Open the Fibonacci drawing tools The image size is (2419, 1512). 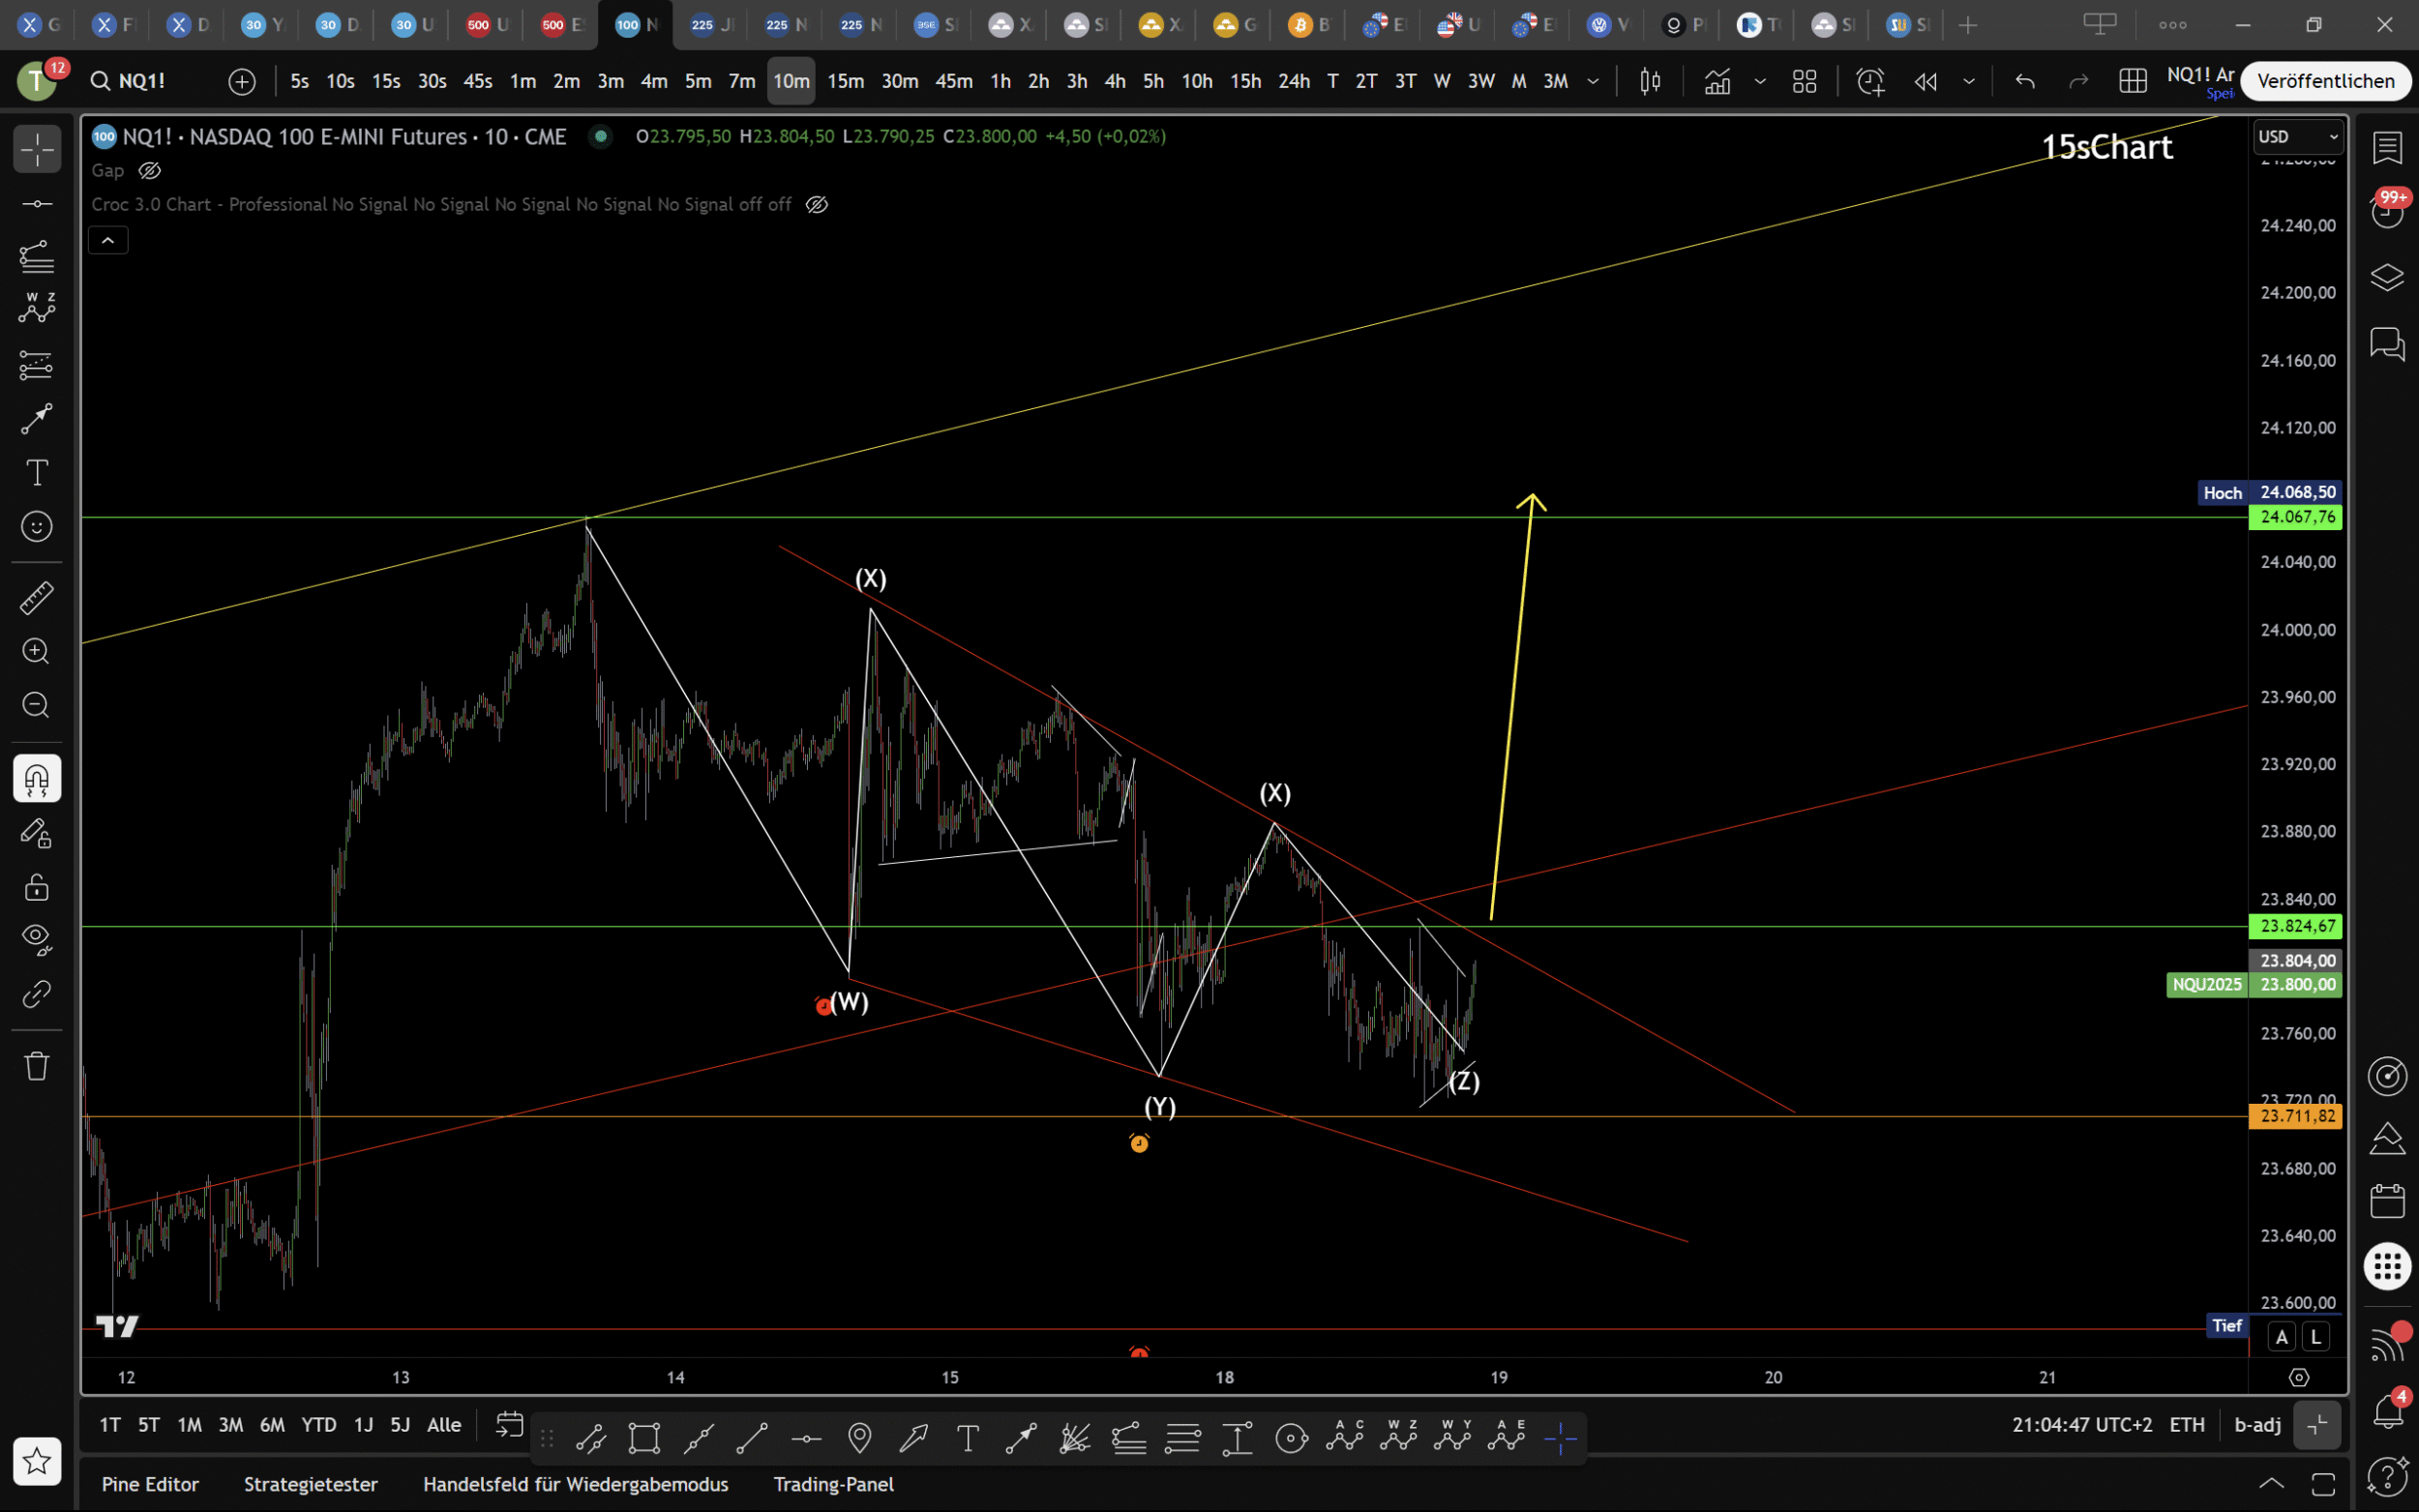click(x=36, y=256)
